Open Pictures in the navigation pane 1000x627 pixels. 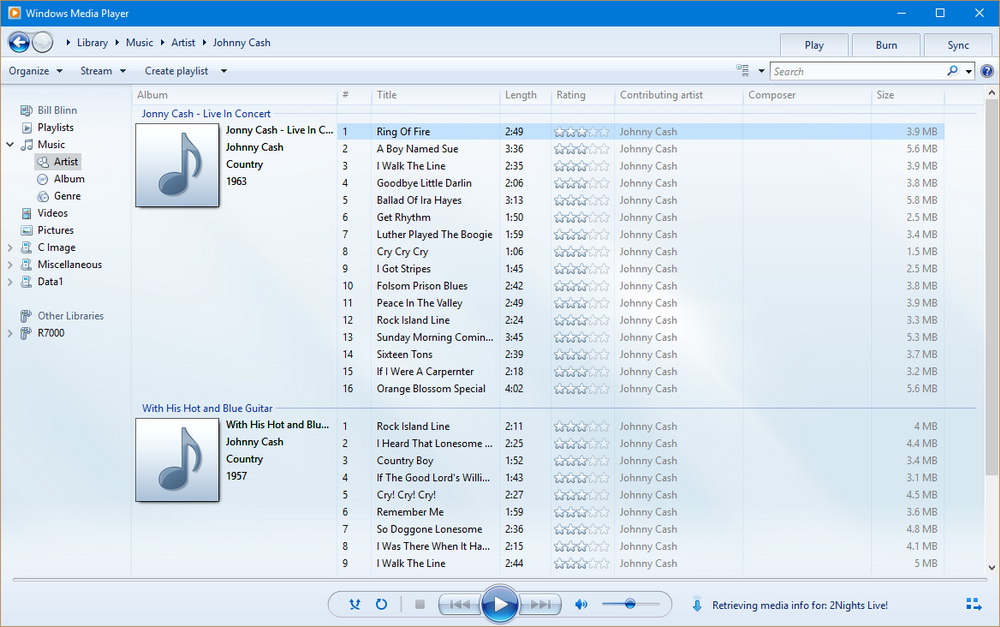coord(55,230)
